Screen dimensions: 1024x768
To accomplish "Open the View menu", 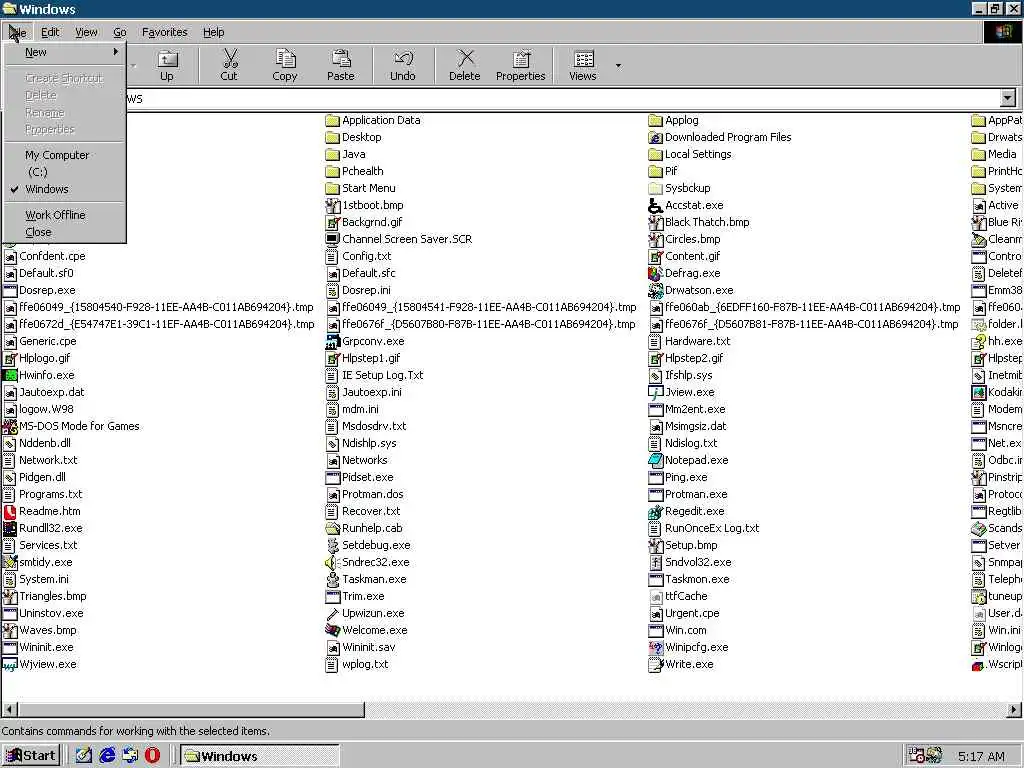I will click(86, 32).
